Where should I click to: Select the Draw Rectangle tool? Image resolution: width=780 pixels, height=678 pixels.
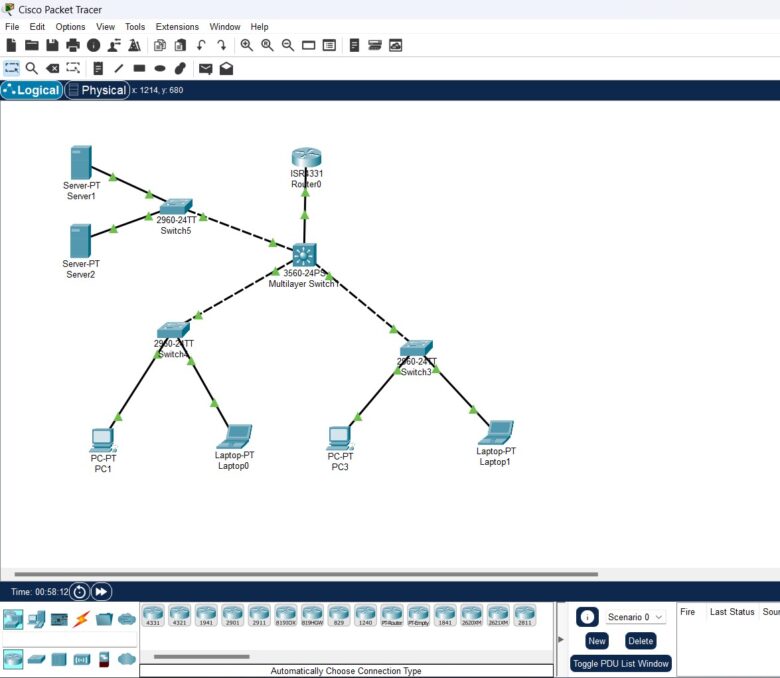[x=139, y=68]
